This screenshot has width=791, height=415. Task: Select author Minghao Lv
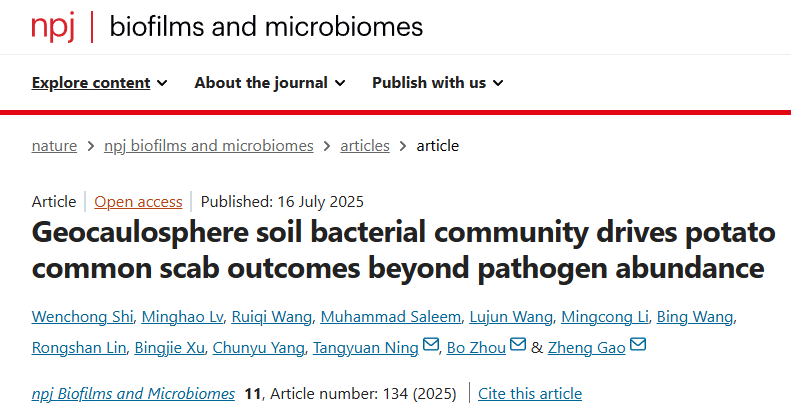pyautogui.click(x=180, y=318)
